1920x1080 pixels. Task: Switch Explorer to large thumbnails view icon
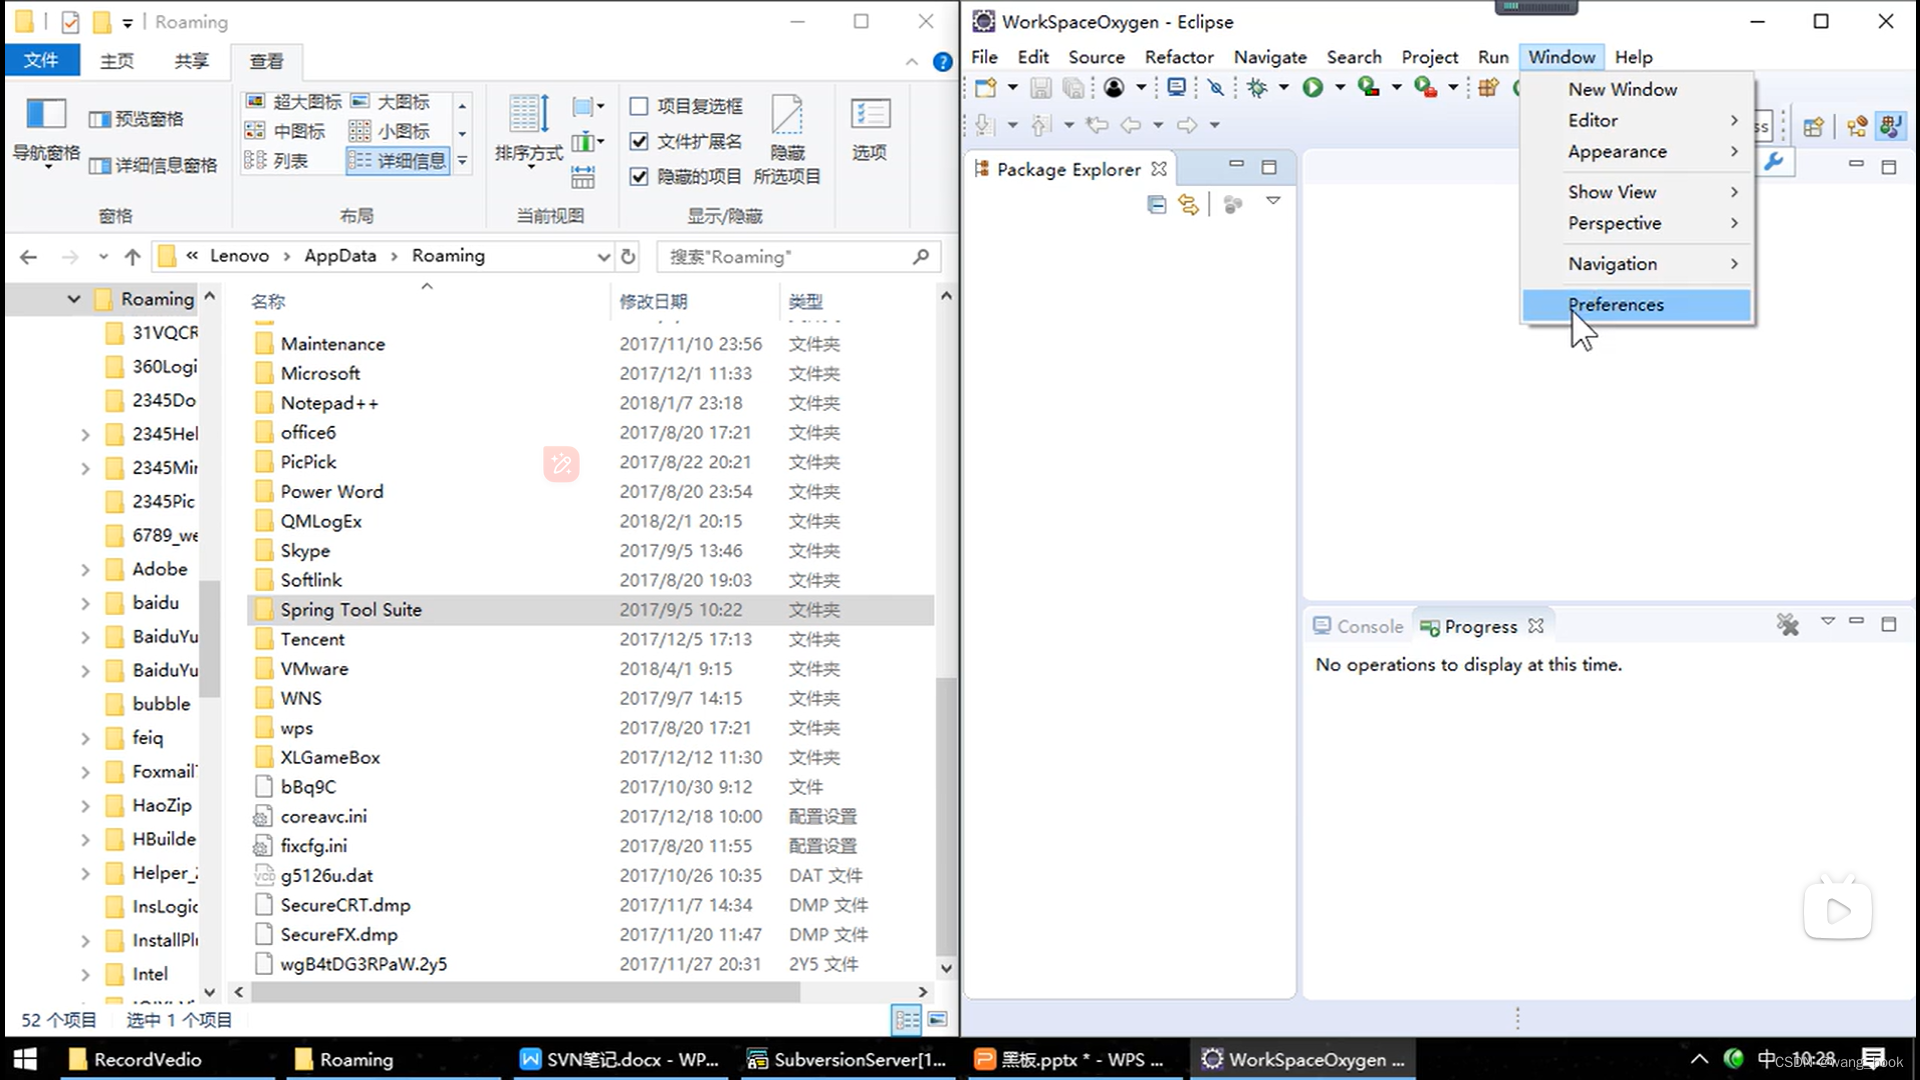937,1019
